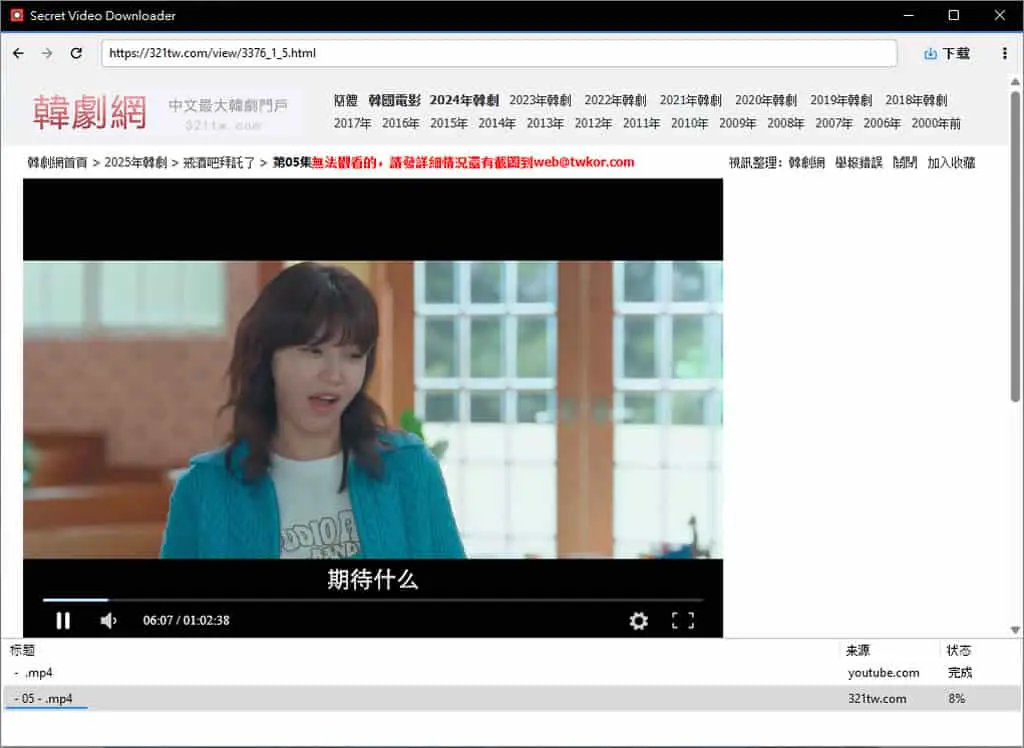Open the three-dot options menu

[x=1004, y=54]
